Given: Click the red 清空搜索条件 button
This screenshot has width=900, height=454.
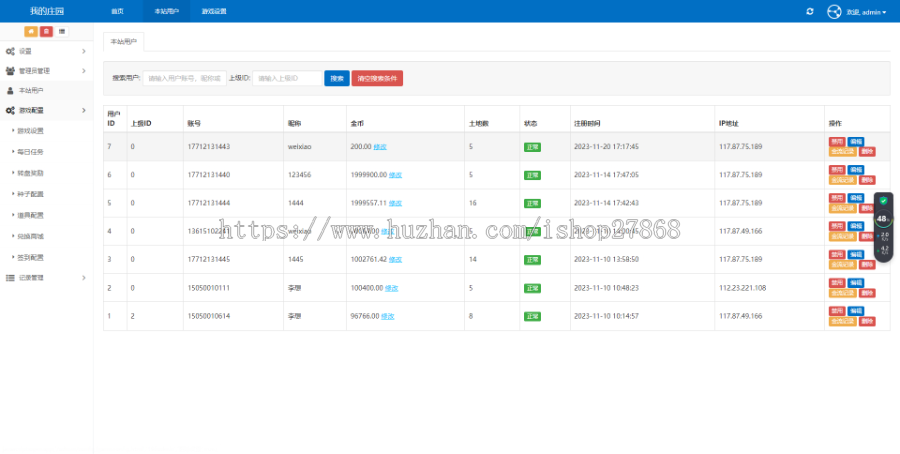Looking at the screenshot, I should pos(377,79).
